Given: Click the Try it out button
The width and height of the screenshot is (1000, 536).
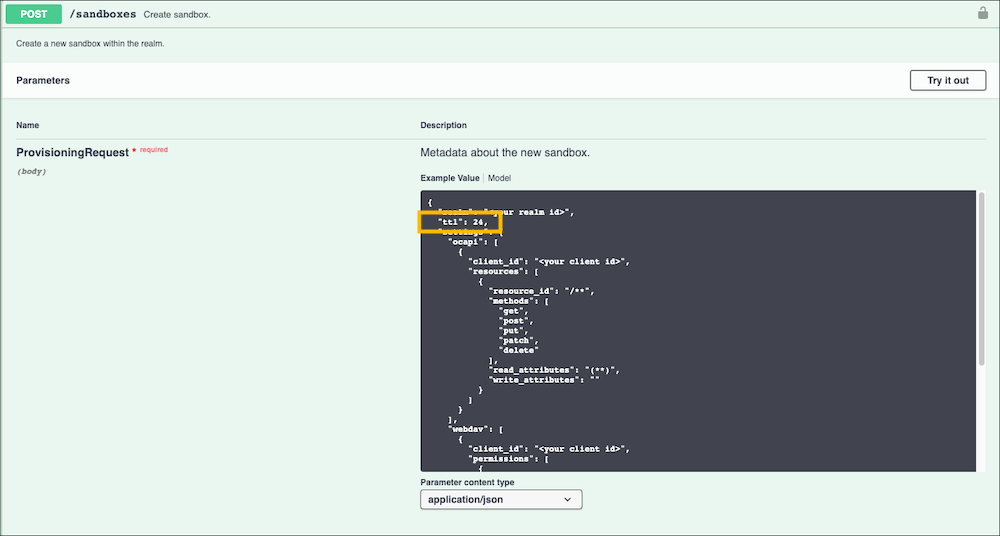Looking at the screenshot, I should (x=948, y=80).
